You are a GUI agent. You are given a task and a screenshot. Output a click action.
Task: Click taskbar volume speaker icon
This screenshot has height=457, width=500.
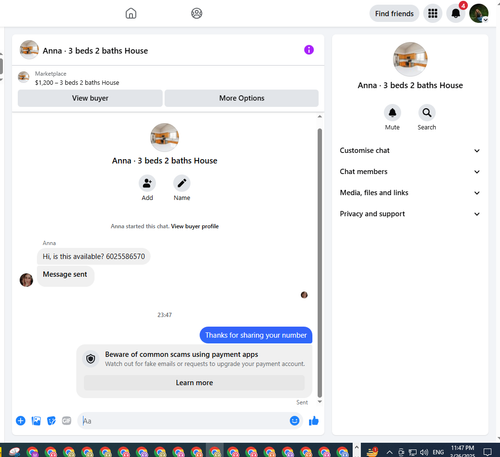(424, 452)
